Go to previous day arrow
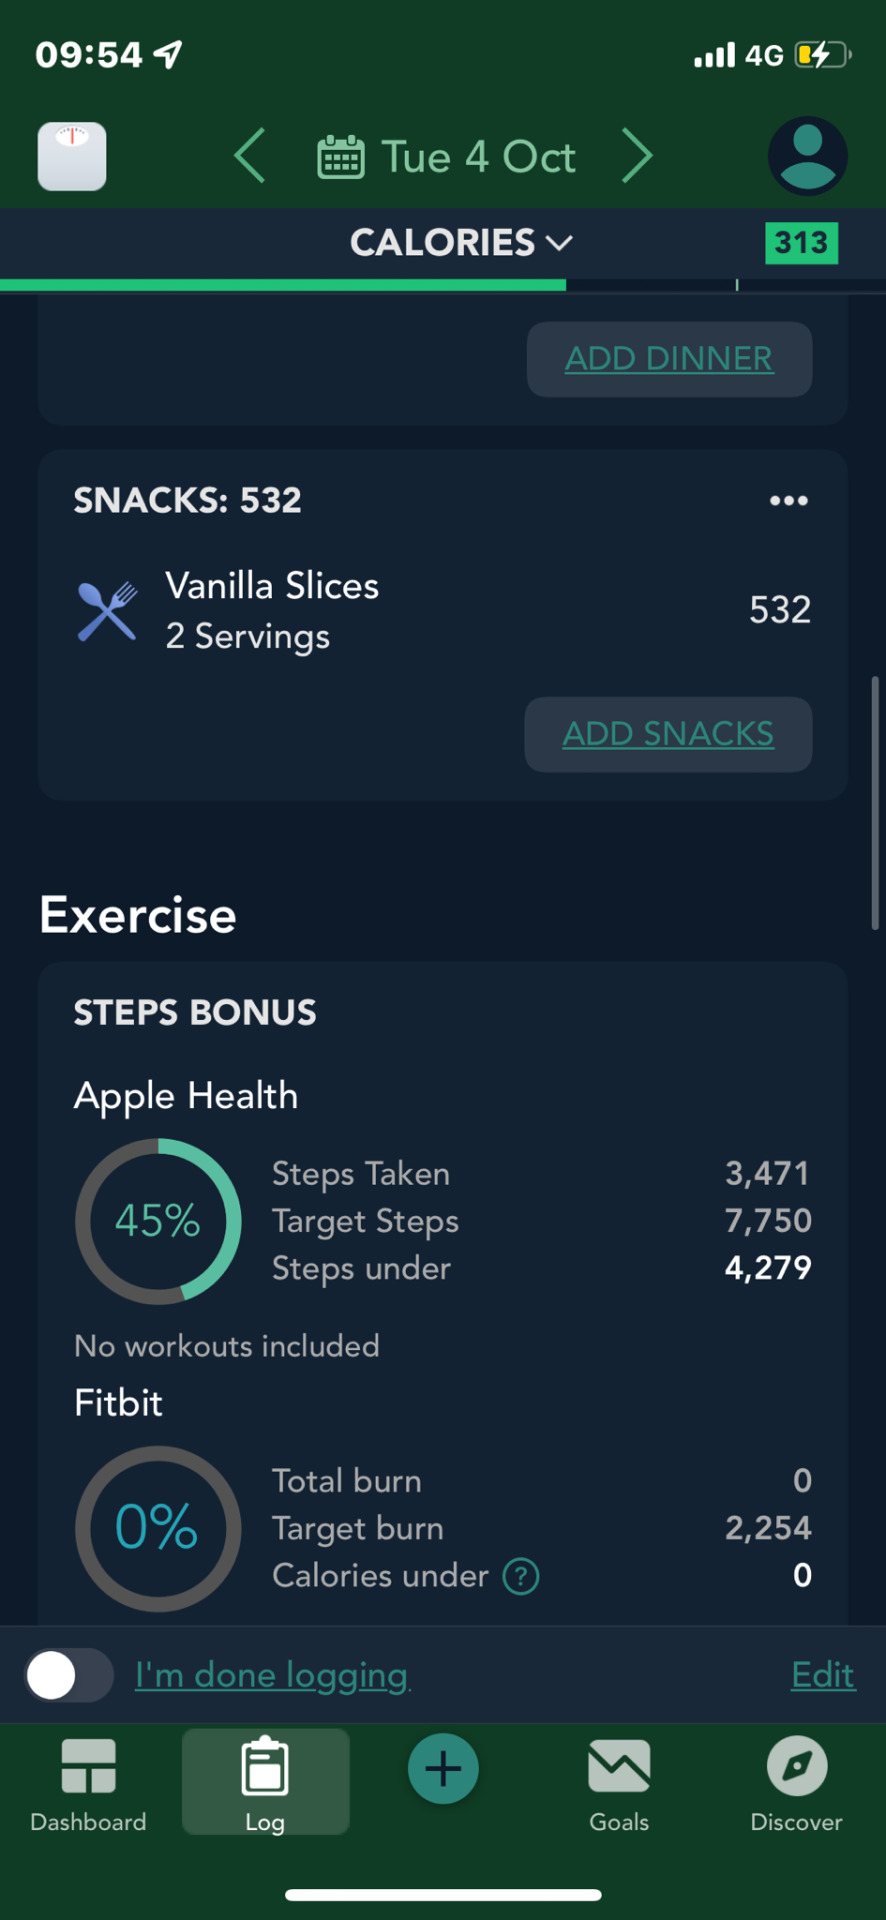 pyautogui.click(x=250, y=156)
